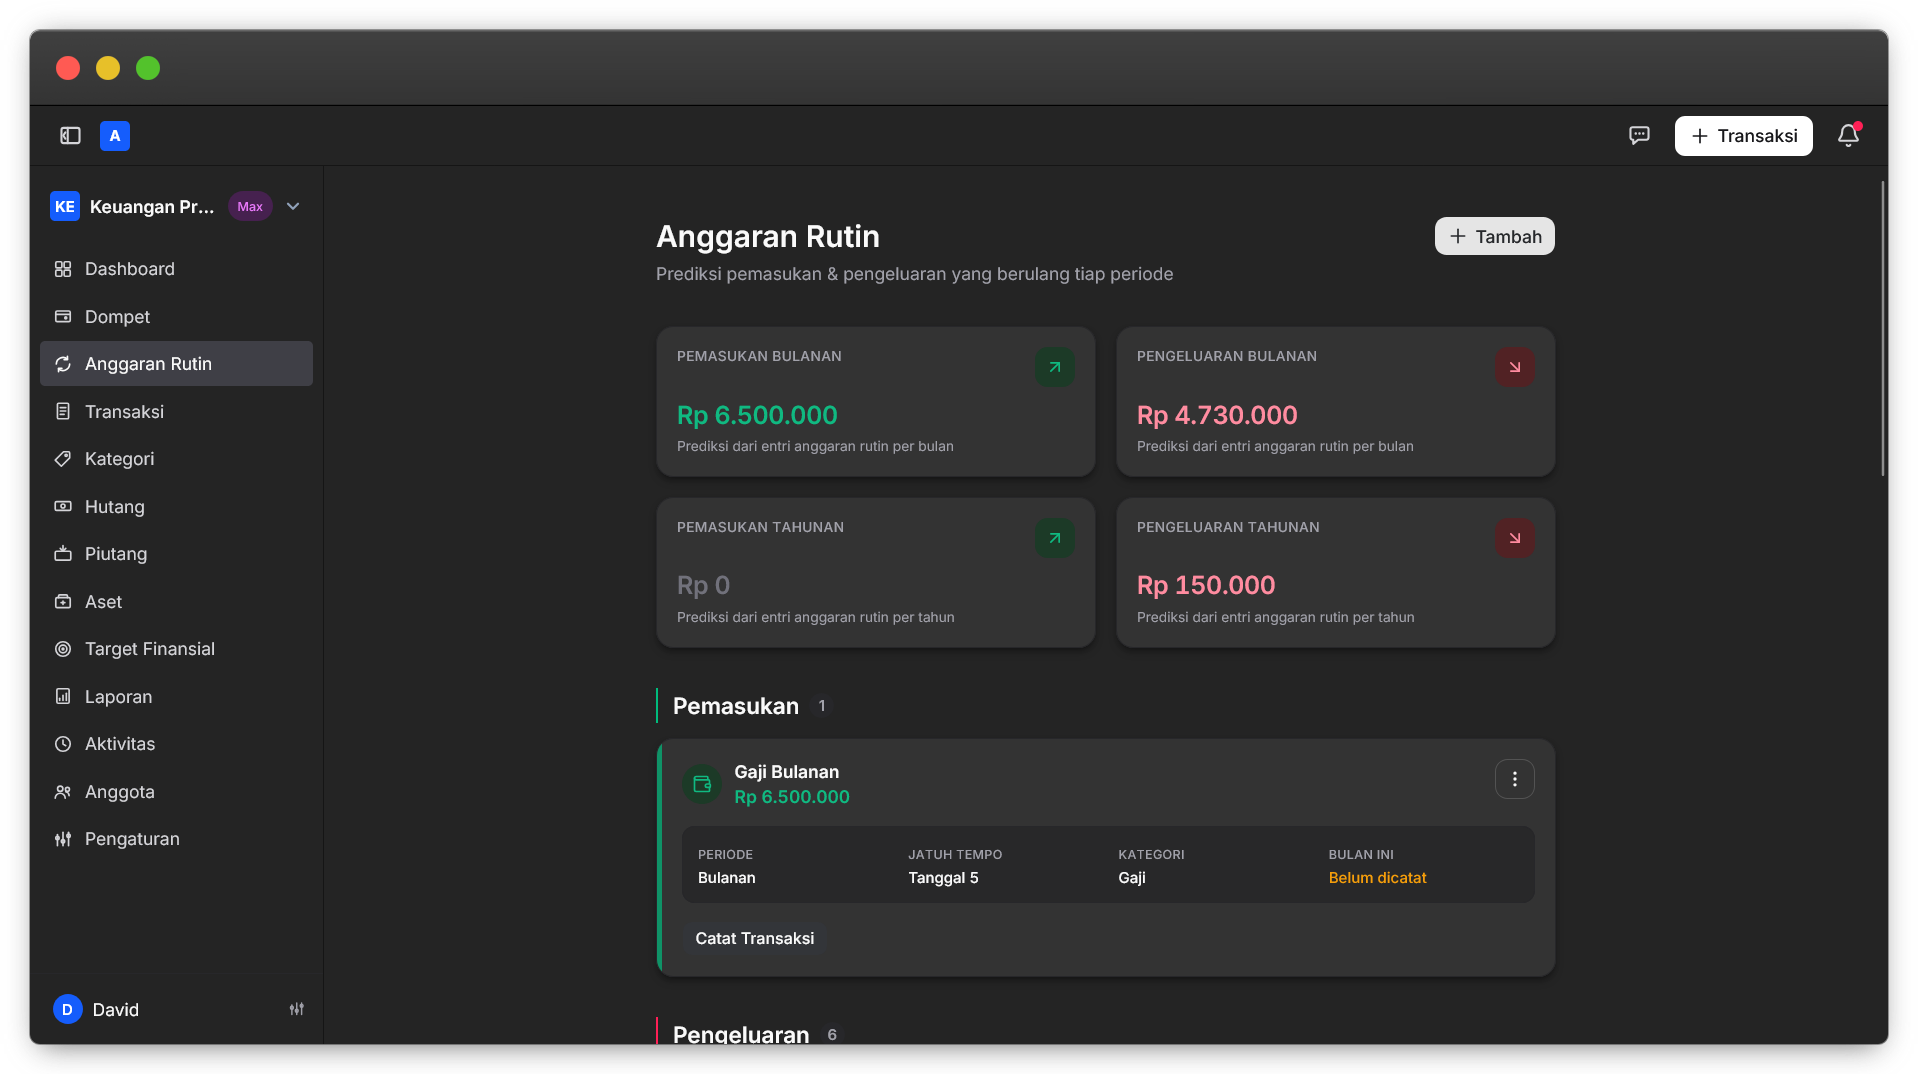
Task: Click the Pemasukan section heading
Action: point(736,706)
